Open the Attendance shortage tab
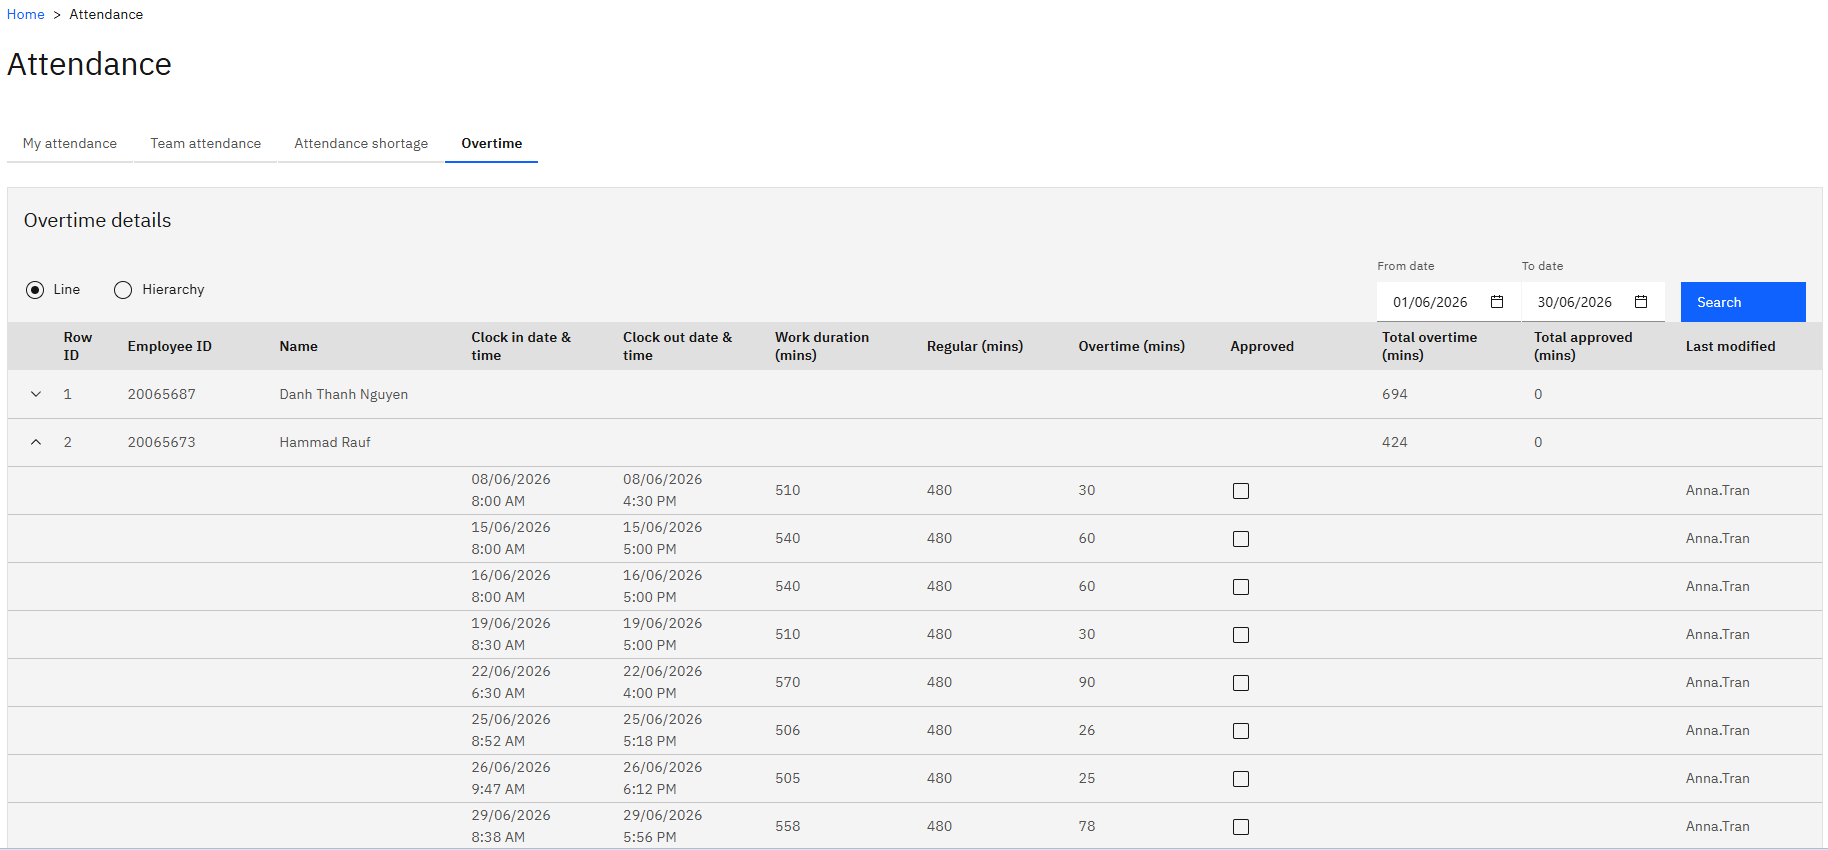The image size is (1828, 850). click(x=361, y=143)
